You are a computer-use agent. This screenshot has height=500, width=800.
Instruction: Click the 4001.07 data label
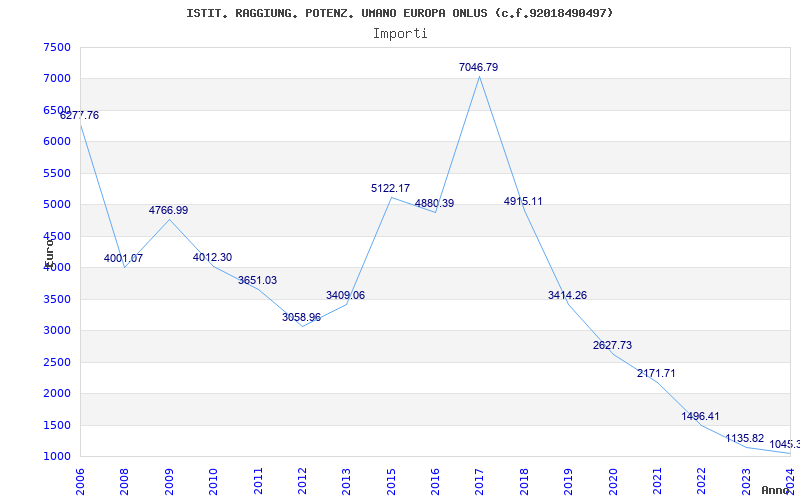tap(123, 258)
